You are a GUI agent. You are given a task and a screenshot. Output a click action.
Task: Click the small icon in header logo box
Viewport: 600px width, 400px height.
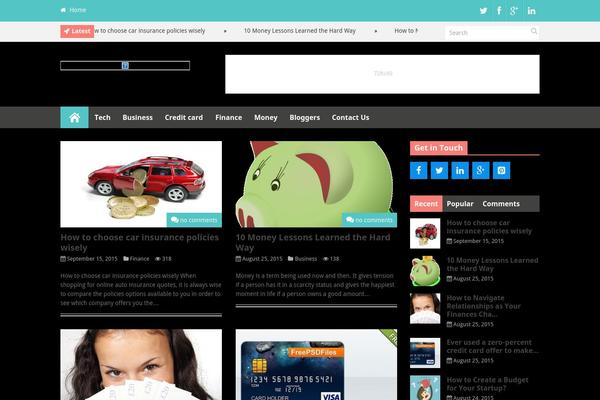click(125, 65)
